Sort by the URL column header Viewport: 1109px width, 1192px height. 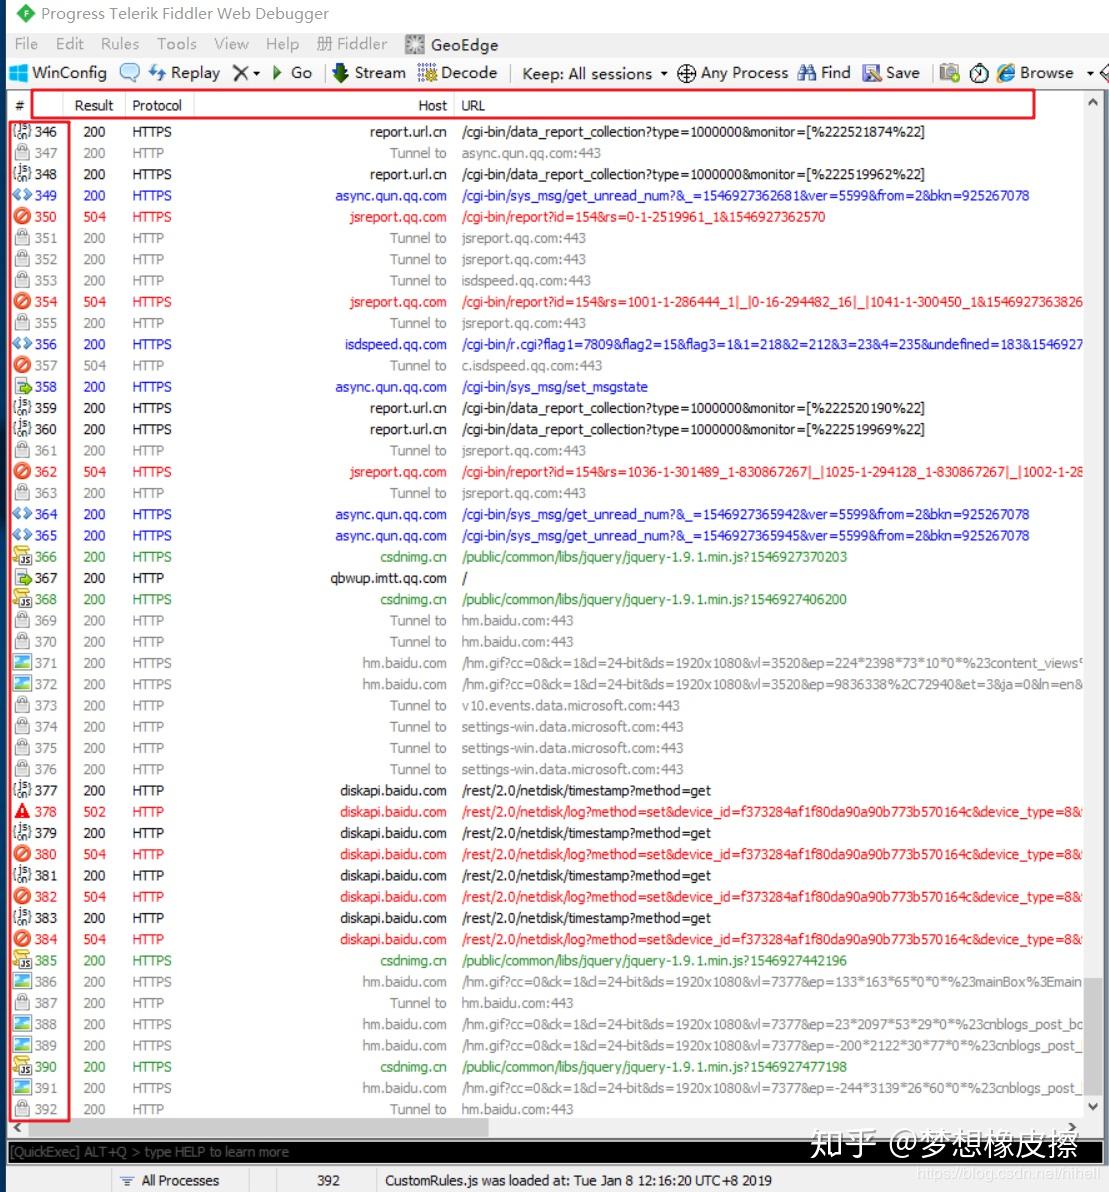click(473, 106)
